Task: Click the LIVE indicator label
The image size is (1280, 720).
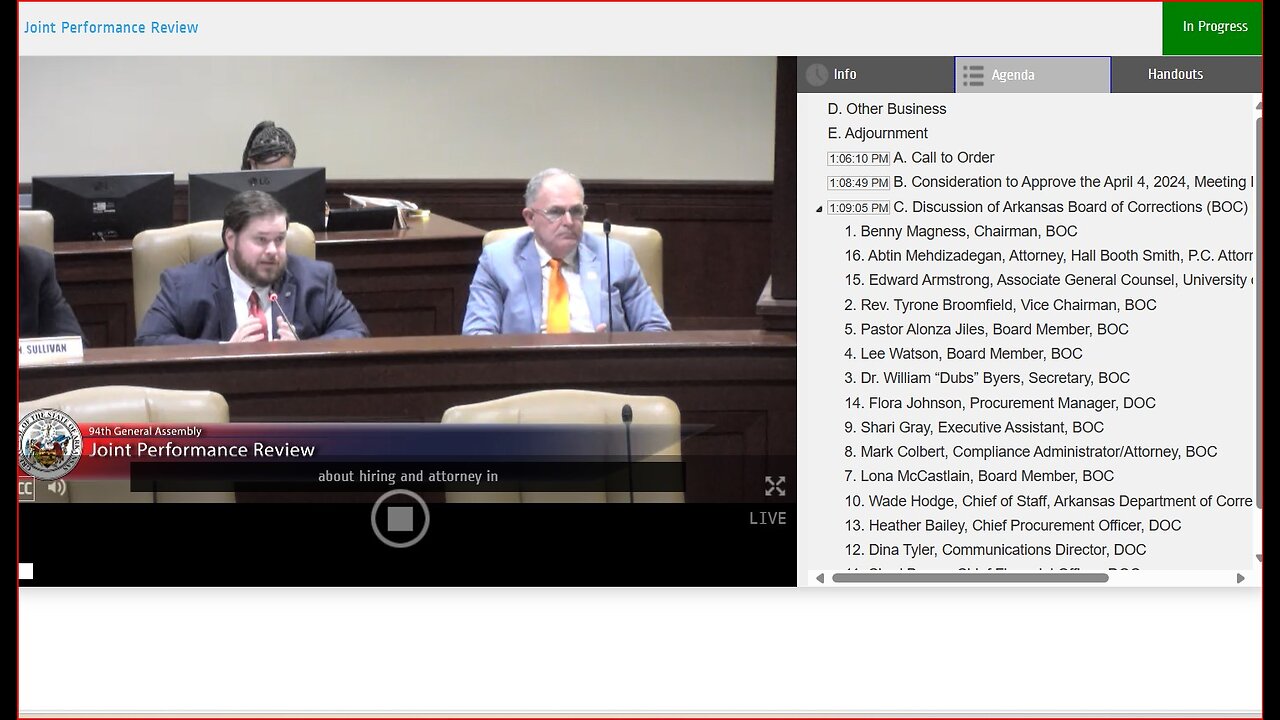Action: tap(768, 518)
